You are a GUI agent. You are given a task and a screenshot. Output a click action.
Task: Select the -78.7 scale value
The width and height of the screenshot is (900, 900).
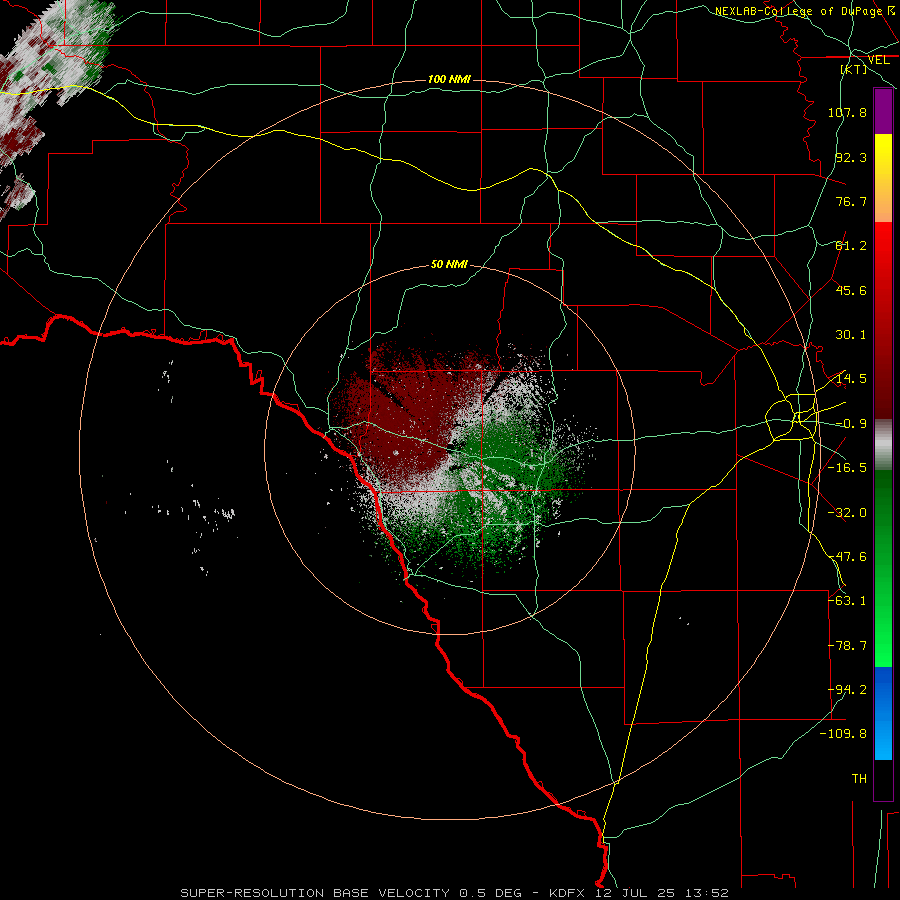pos(847,646)
